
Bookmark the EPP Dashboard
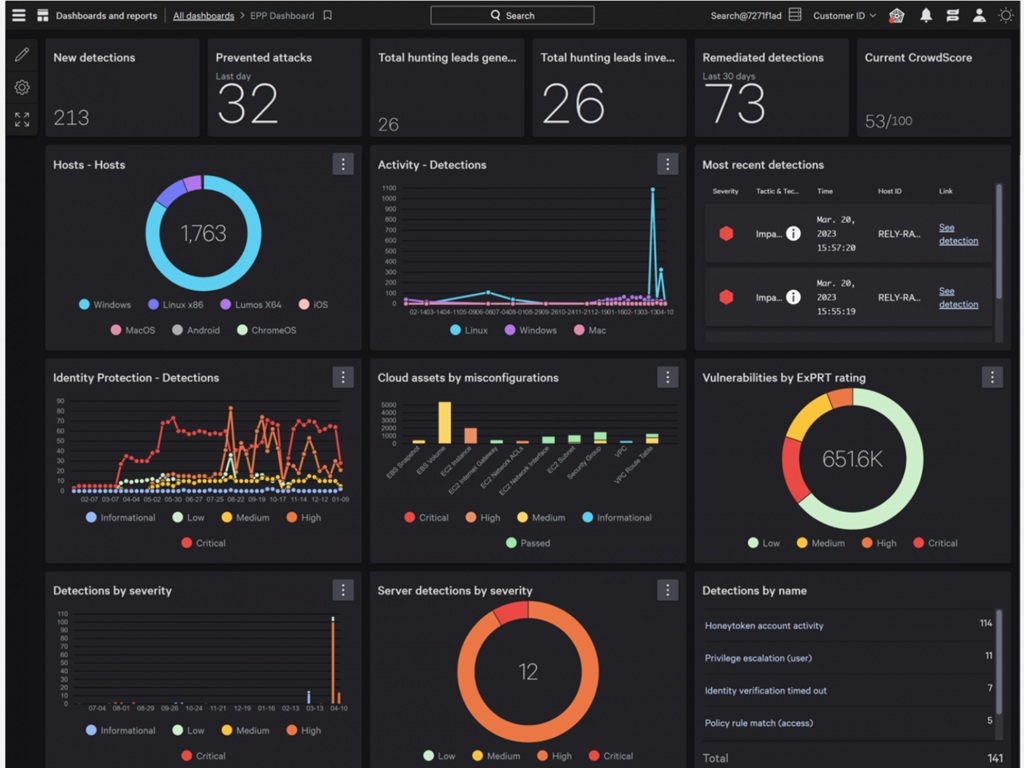tap(328, 16)
